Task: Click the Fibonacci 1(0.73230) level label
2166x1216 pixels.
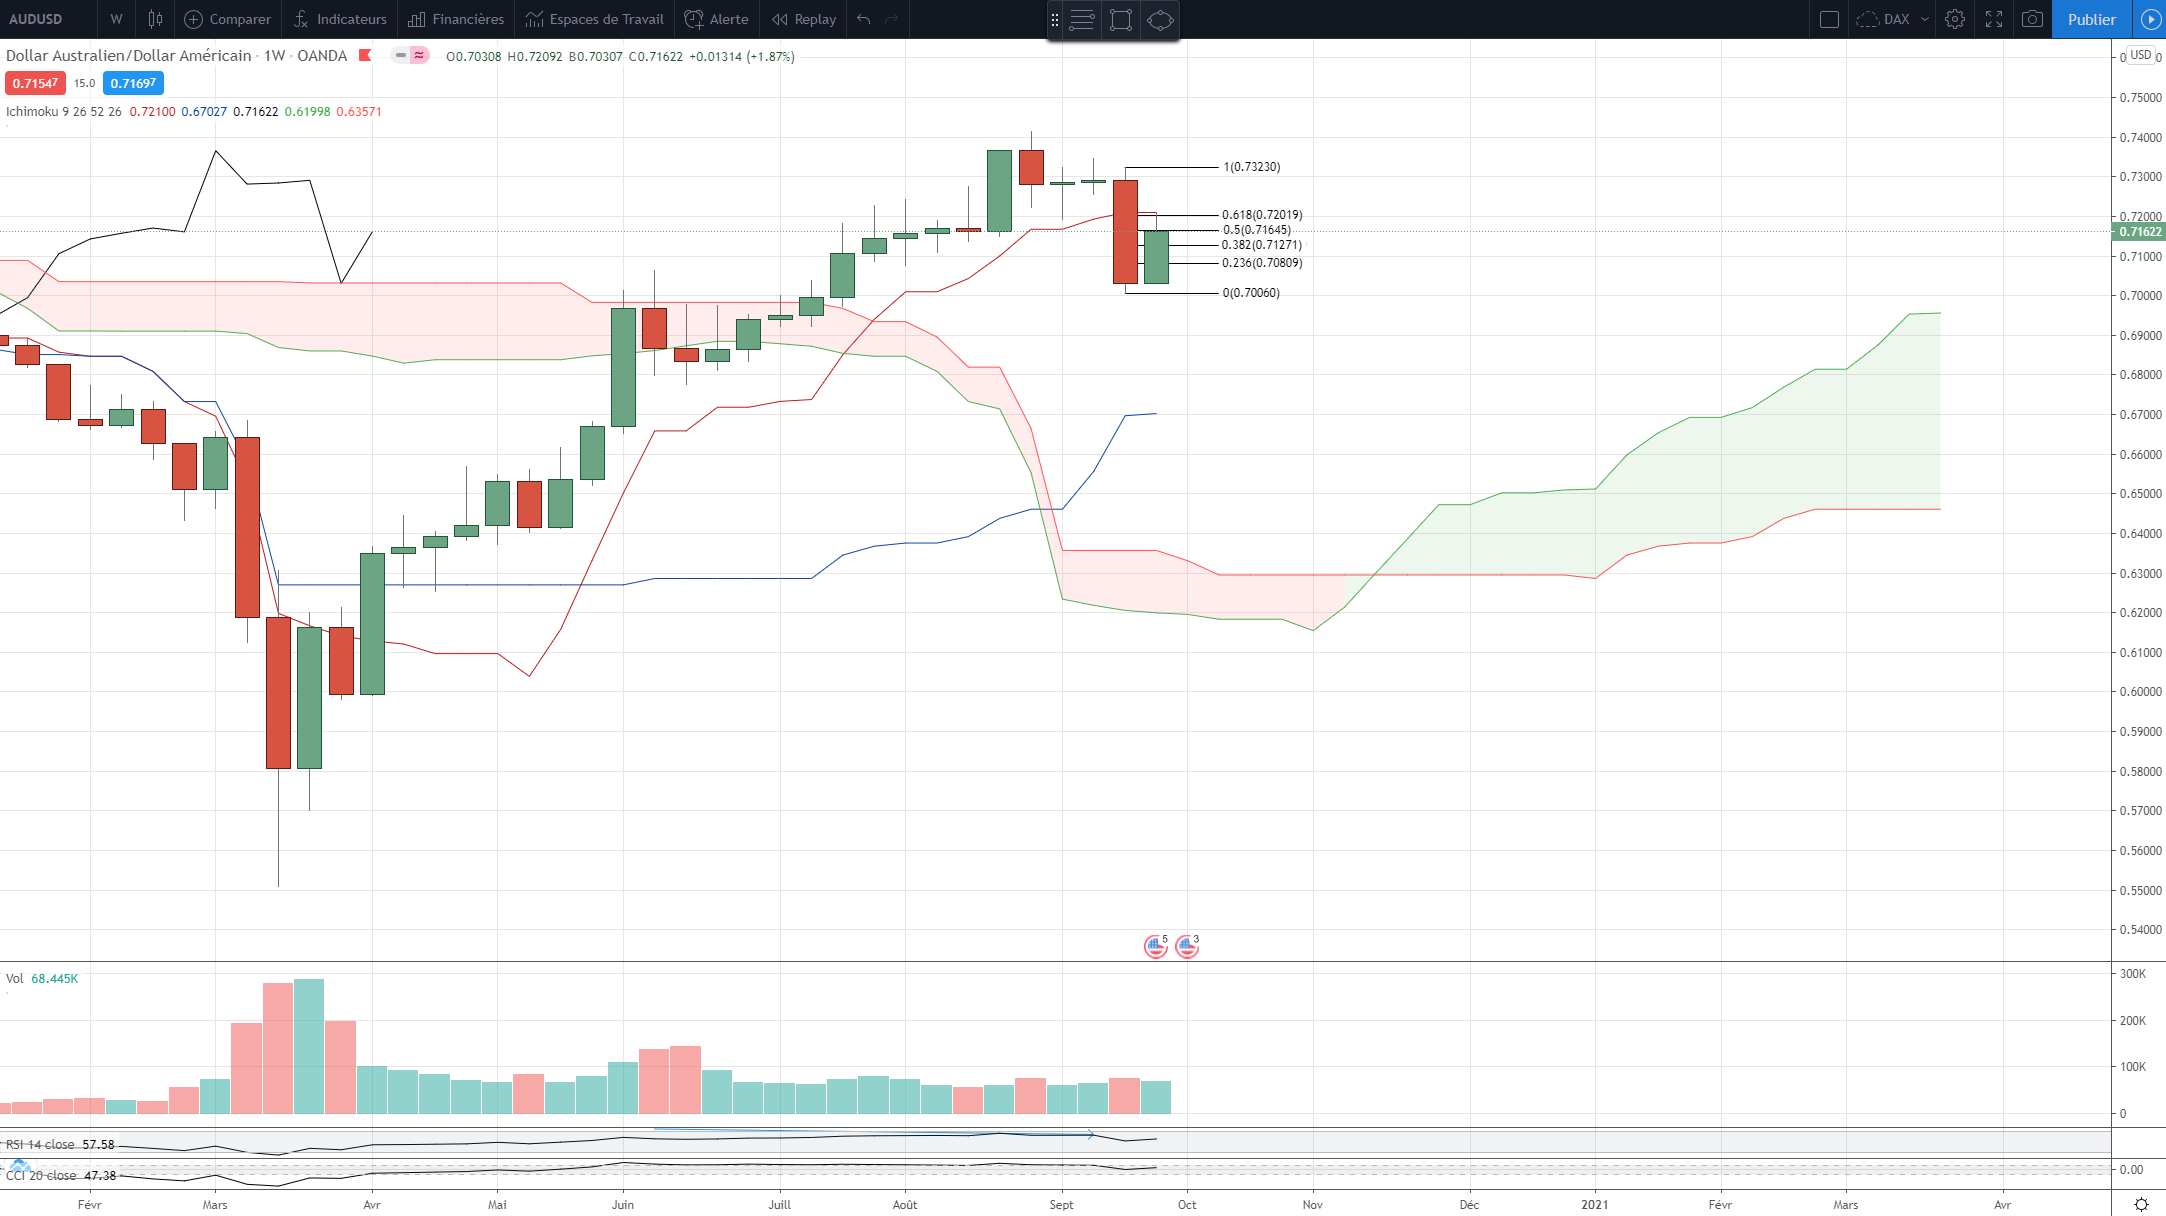Action: [1252, 167]
